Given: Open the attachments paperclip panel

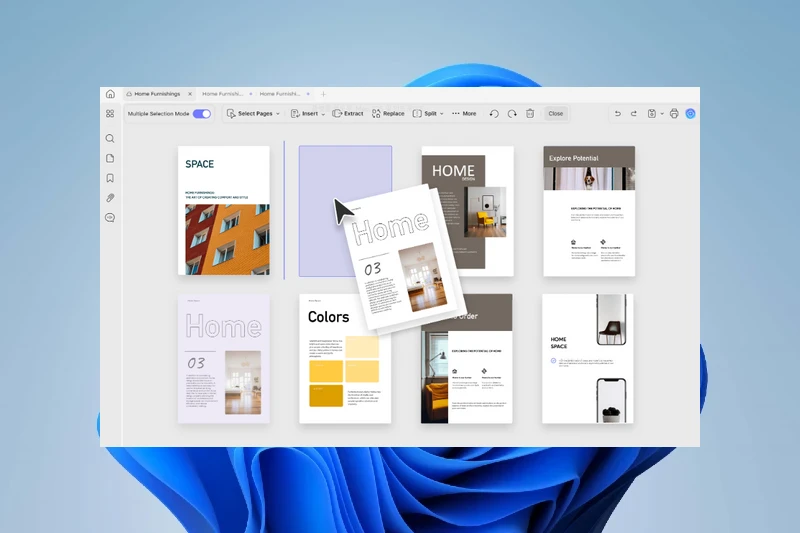Looking at the screenshot, I should [110, 198].
